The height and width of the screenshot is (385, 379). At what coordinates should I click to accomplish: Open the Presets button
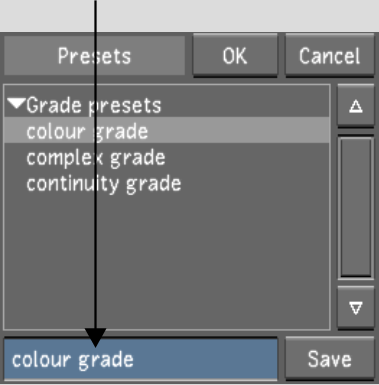pos(94,56)
